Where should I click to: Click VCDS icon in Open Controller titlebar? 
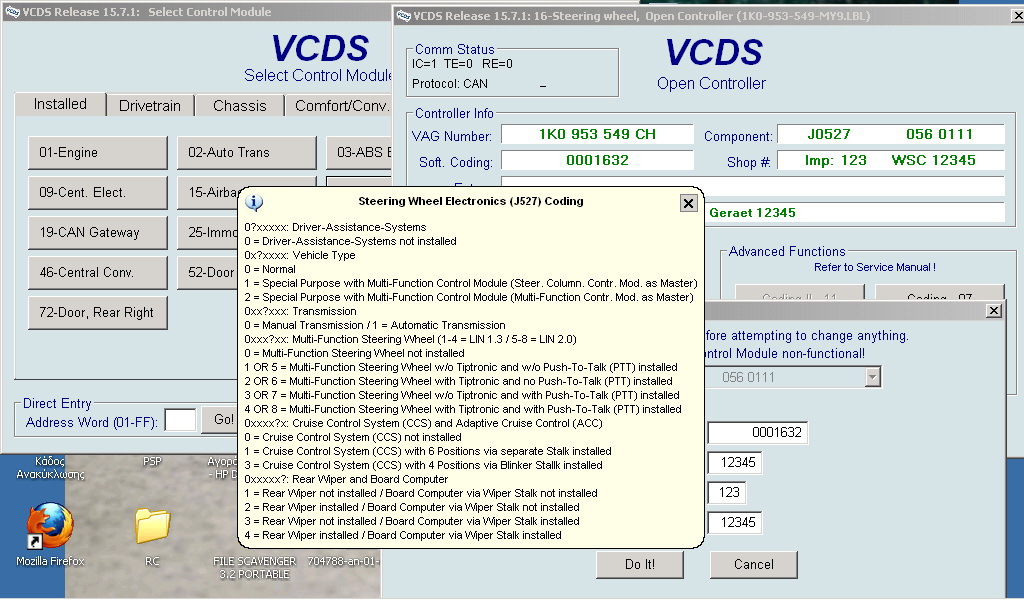point(404,16)
